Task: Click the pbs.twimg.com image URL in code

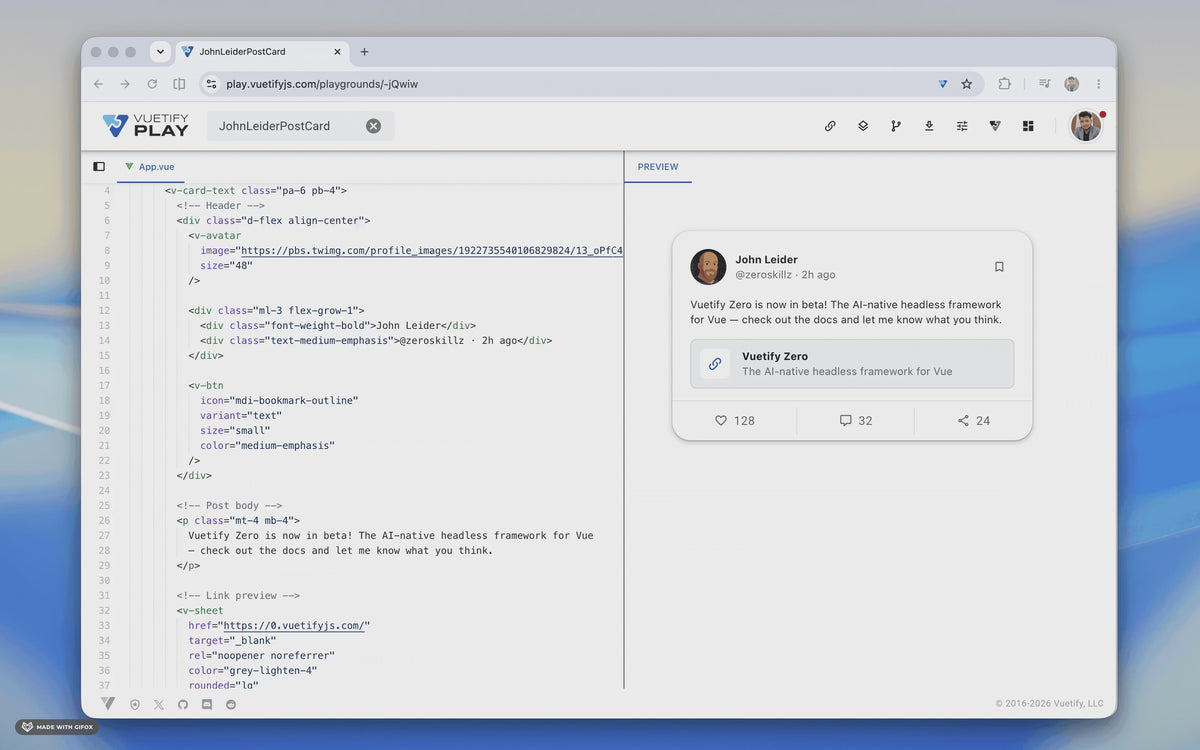Action: (x=430, y=251)
